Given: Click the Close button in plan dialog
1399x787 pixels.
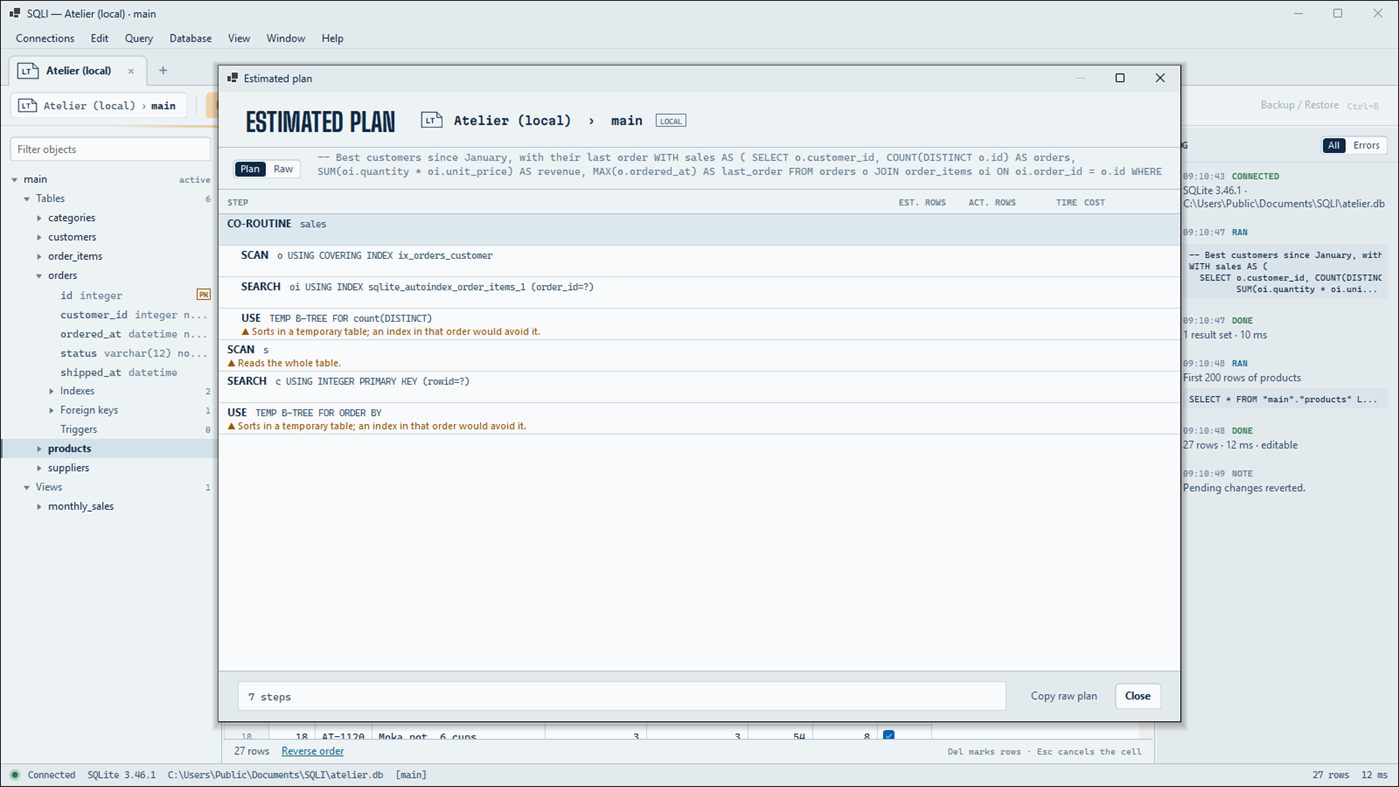Looking at the screenshot, I should pos(1138,696).
